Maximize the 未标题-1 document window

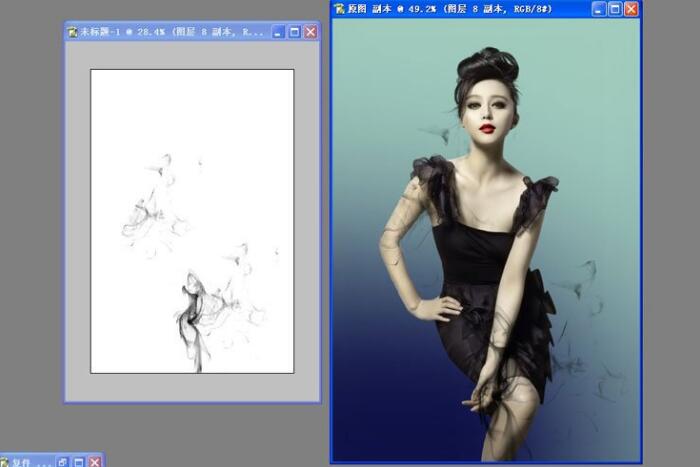(294, 32)
